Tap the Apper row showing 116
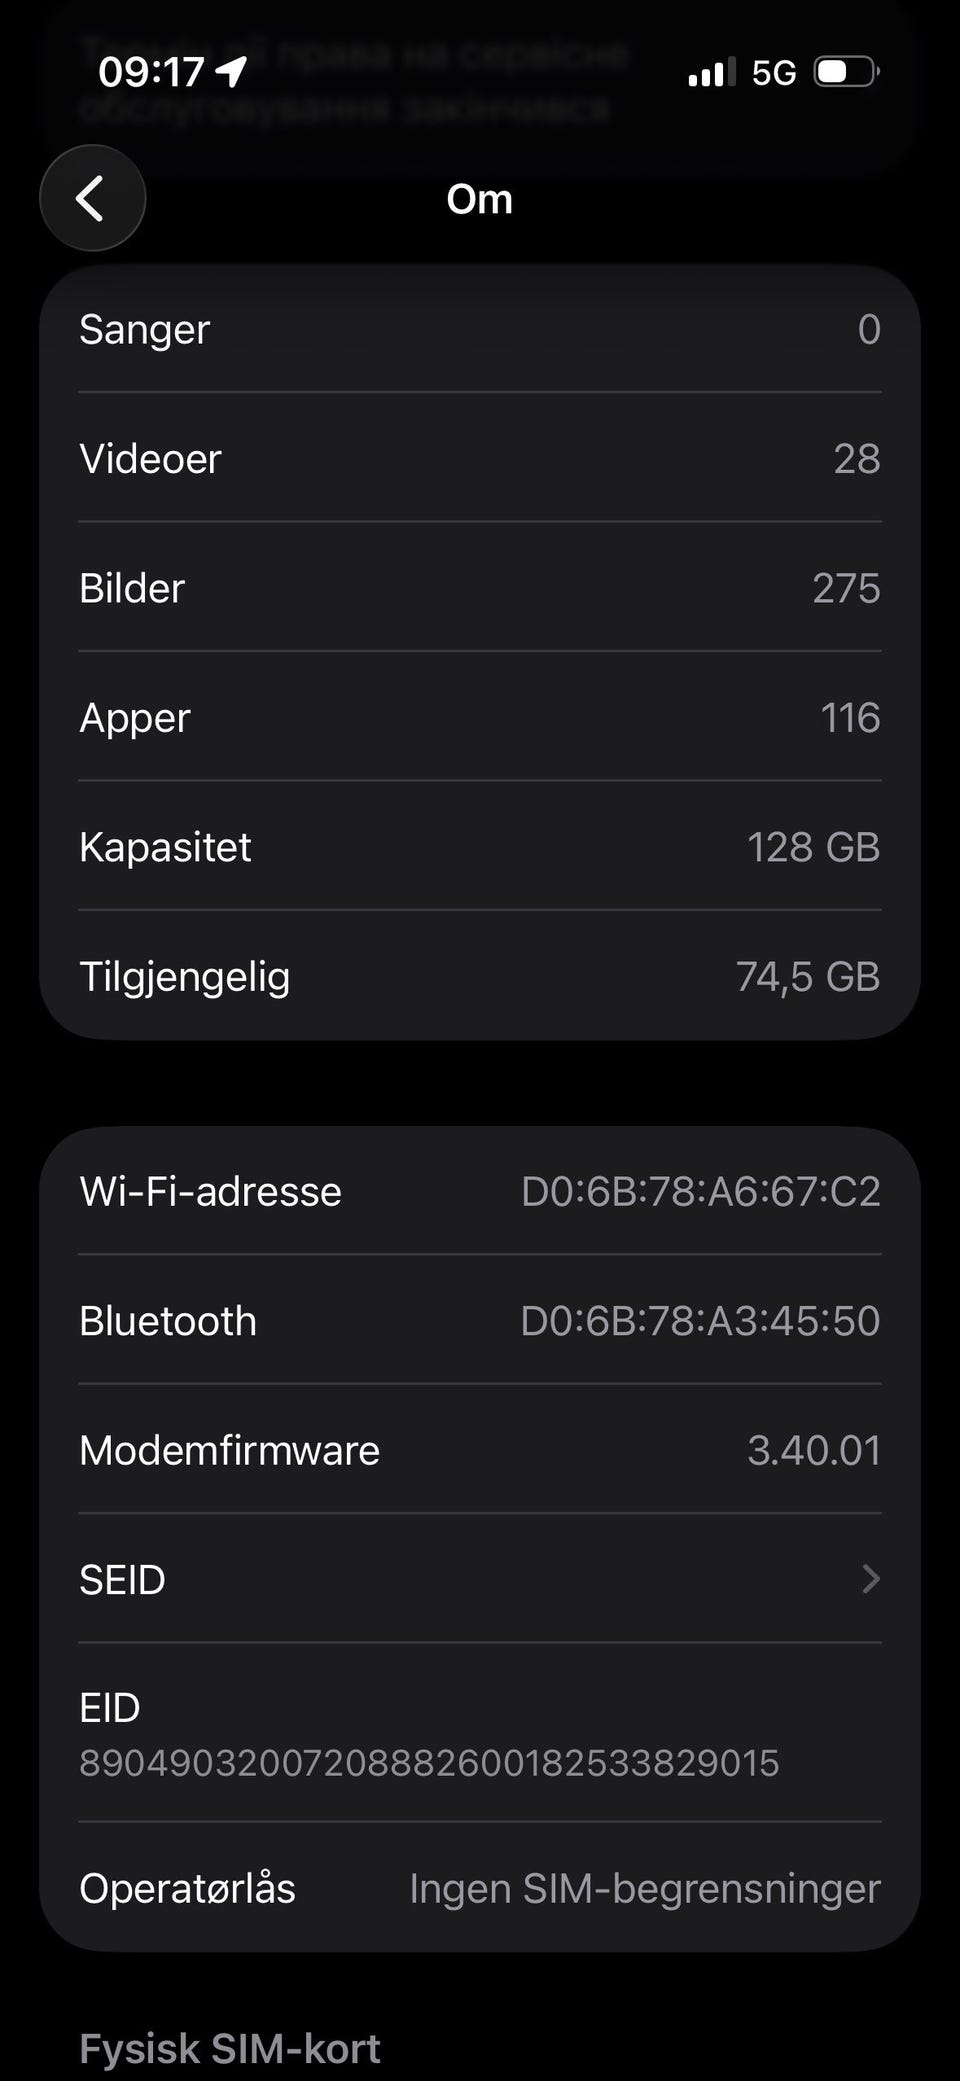This screenshot has width=960, height=2081. pos(480,718)
